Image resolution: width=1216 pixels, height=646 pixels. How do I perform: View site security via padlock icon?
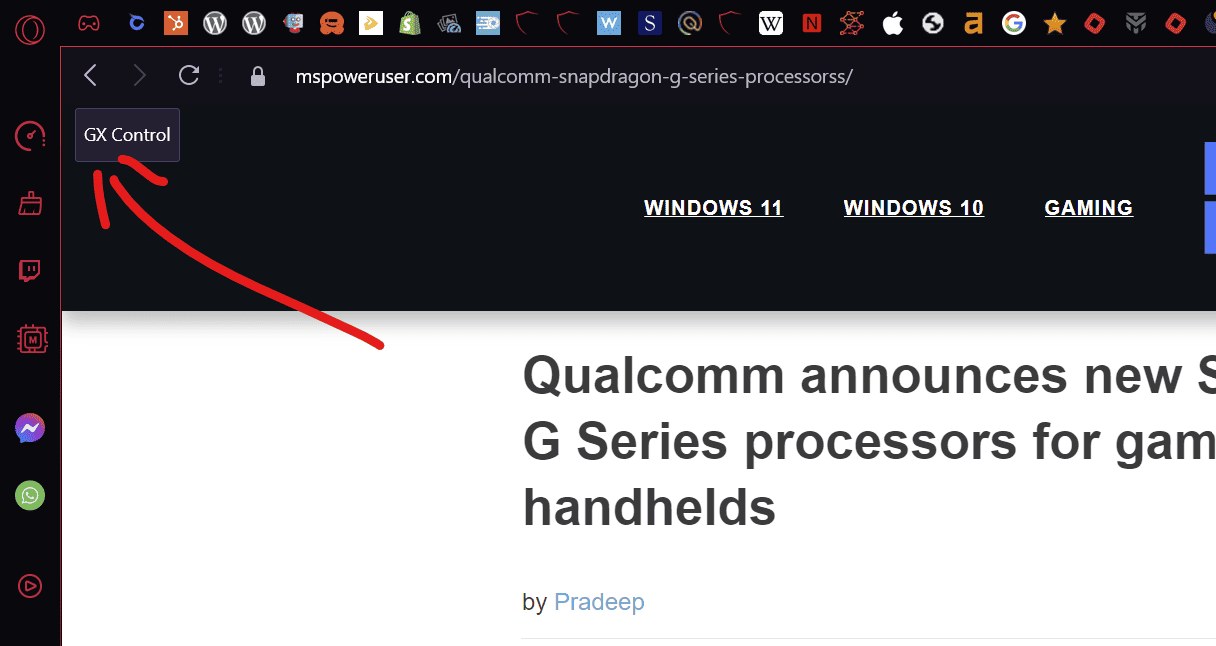tap(258, 76)
